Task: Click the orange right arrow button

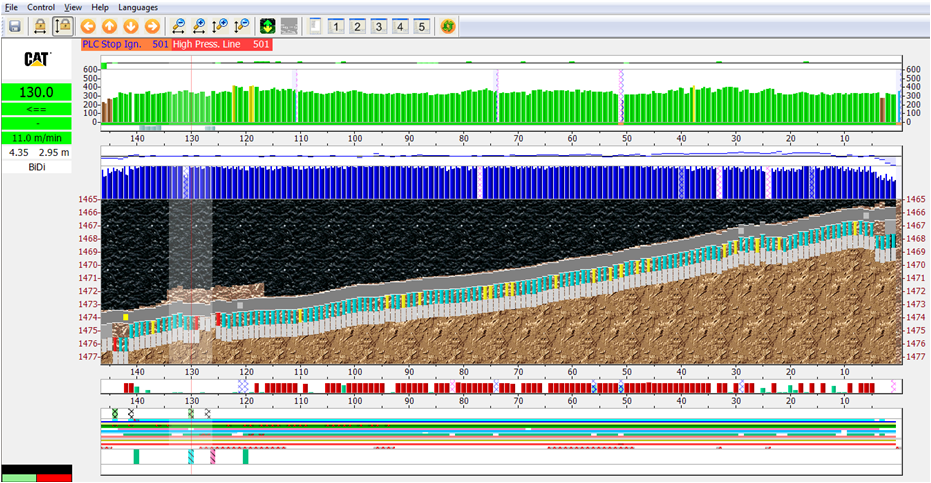Action: click(x=152, y=26)
